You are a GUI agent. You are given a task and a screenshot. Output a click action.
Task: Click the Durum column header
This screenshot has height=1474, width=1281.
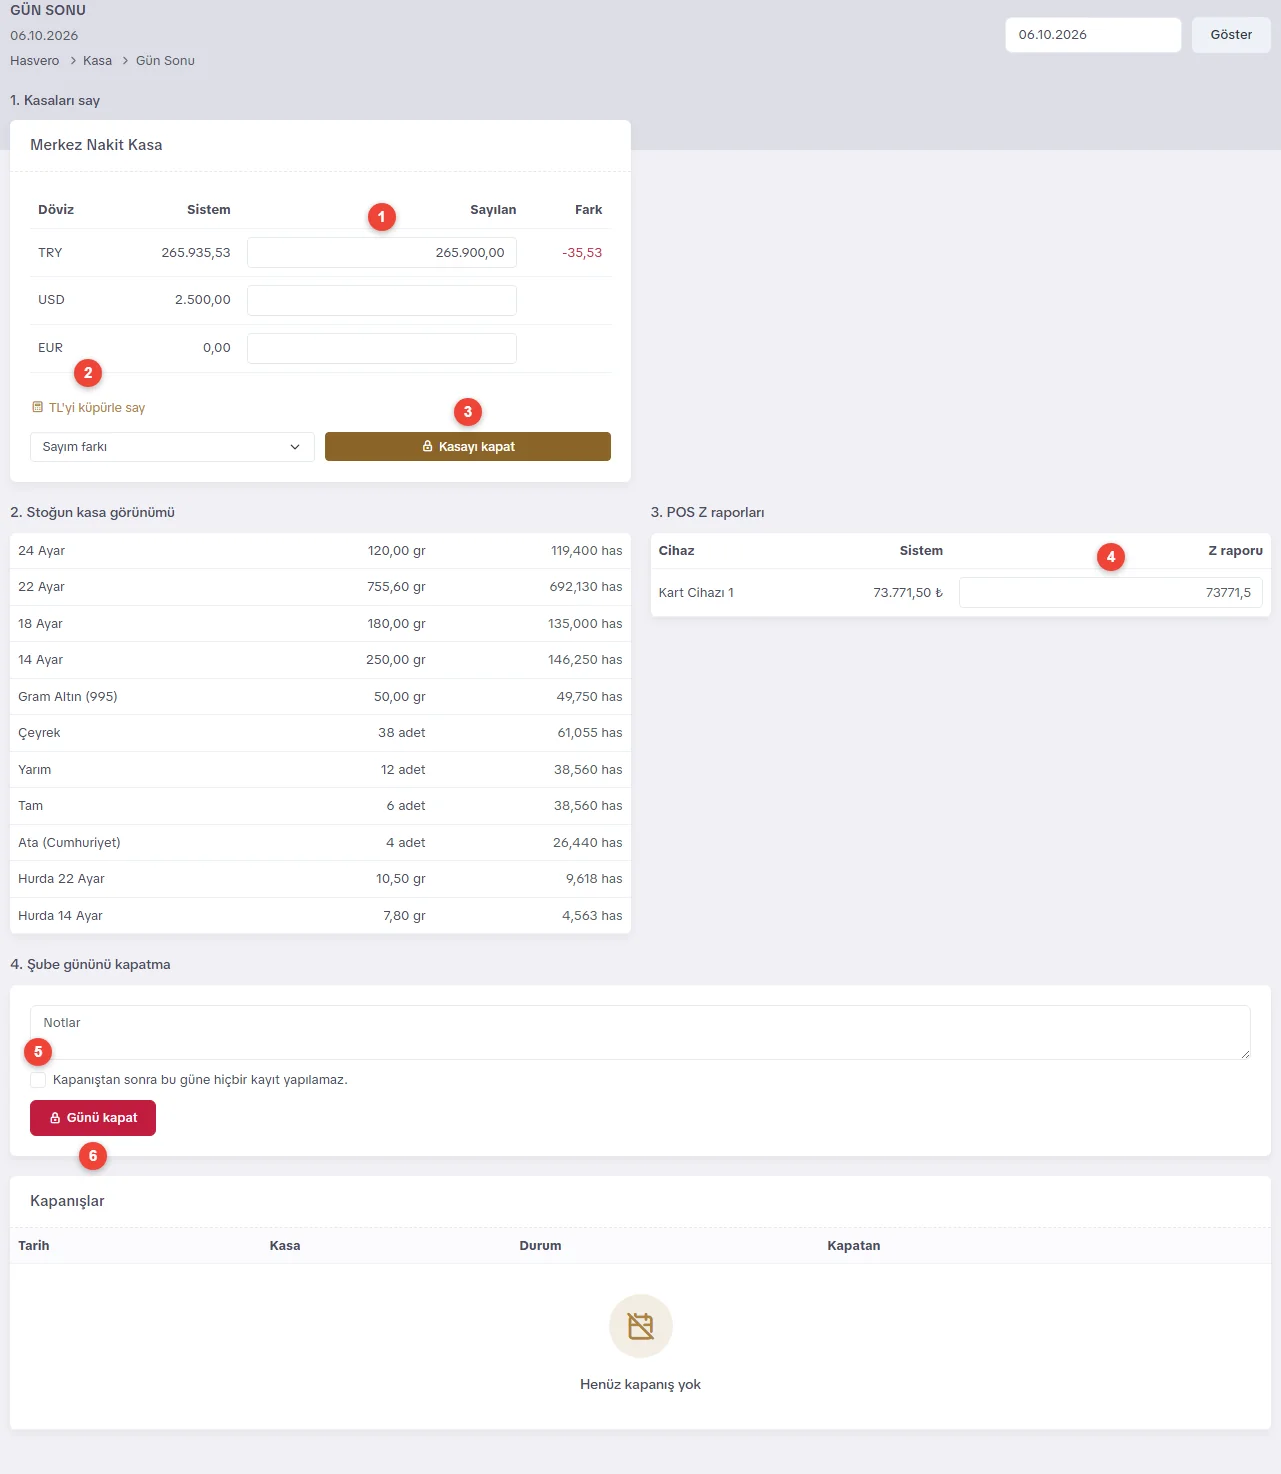[x=540, y=1246]
